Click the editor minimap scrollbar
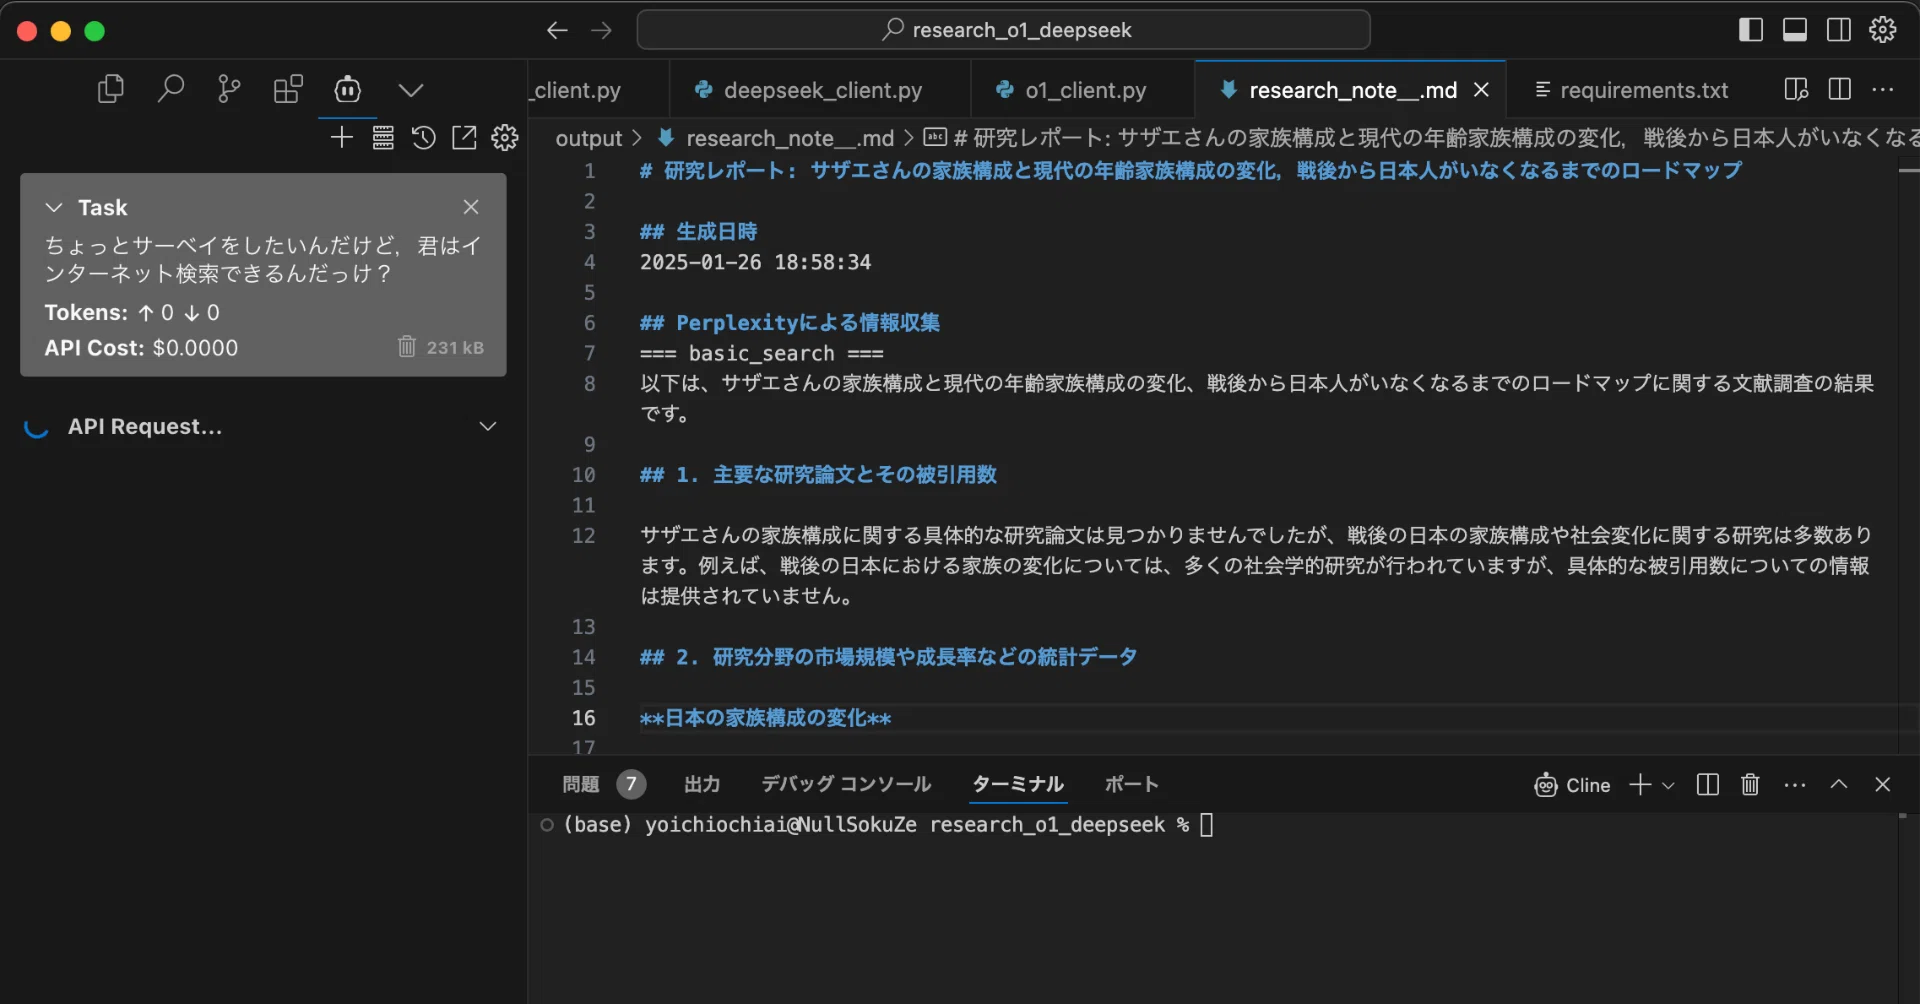The image size is (1920, 1004). click(1908, 454)
